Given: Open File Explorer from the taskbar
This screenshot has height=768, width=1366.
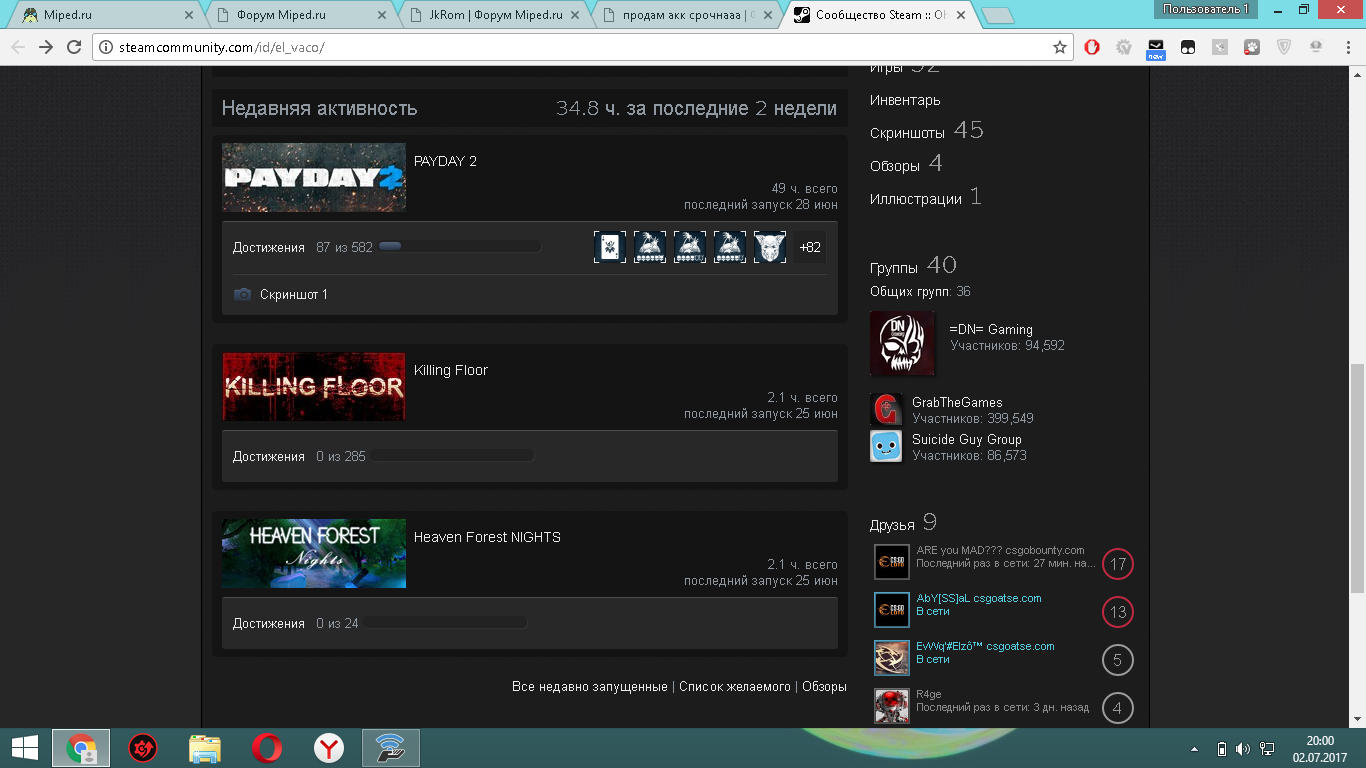Looking at the screenshot, I should (205, 748).
